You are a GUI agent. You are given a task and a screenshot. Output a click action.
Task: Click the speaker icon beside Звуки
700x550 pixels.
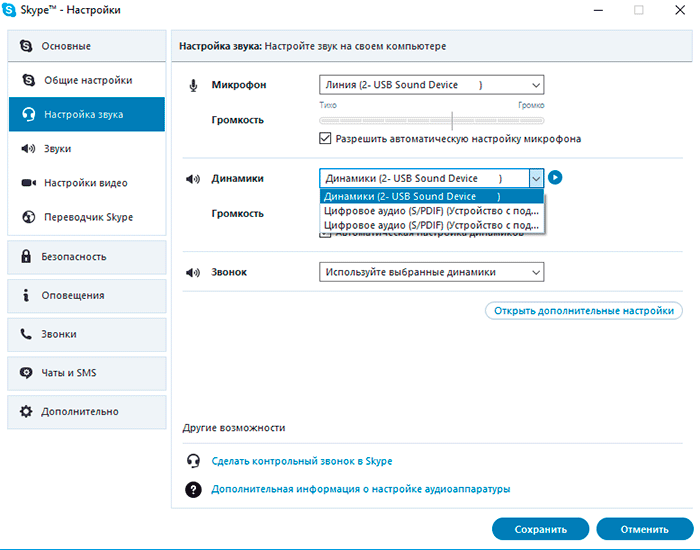click(28, 148)
